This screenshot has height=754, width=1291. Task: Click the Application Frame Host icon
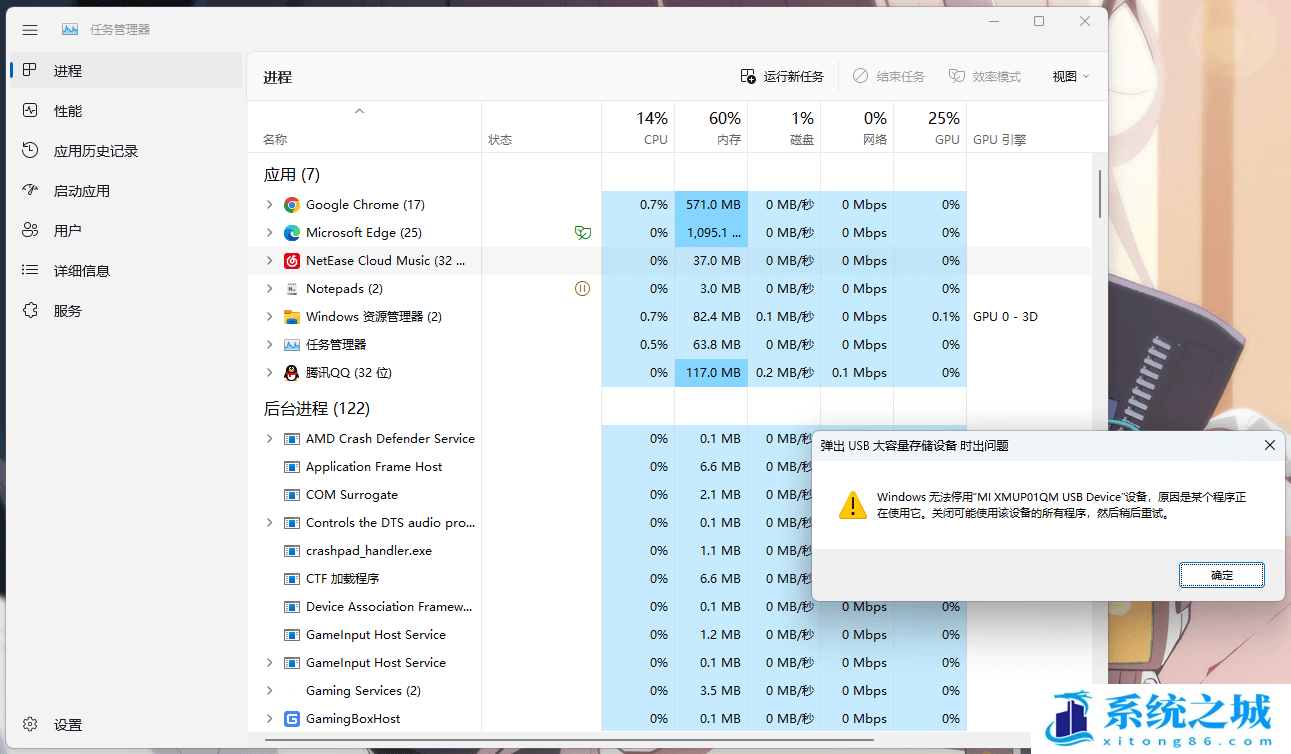point(291,467)
